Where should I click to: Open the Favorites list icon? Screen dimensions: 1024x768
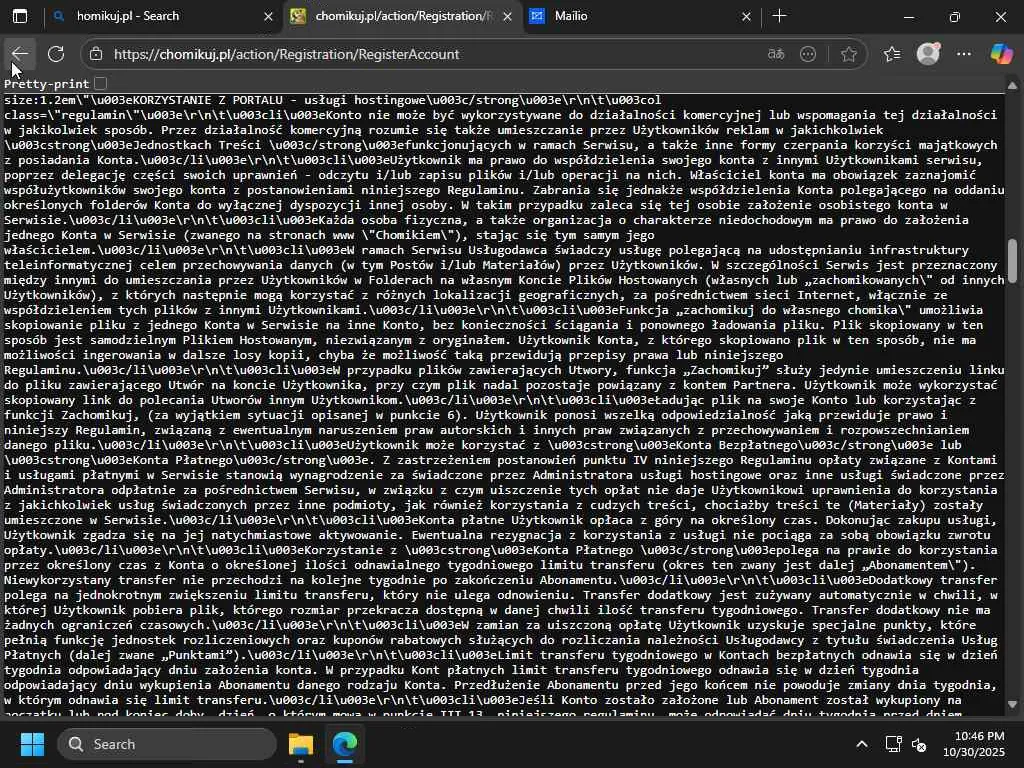[x=891, y=54]
